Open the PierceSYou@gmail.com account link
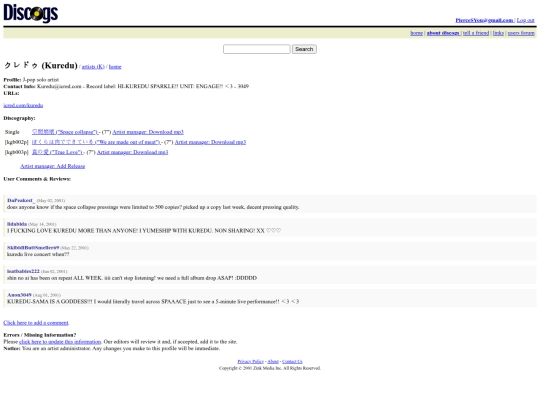 [x=484, y=20]
